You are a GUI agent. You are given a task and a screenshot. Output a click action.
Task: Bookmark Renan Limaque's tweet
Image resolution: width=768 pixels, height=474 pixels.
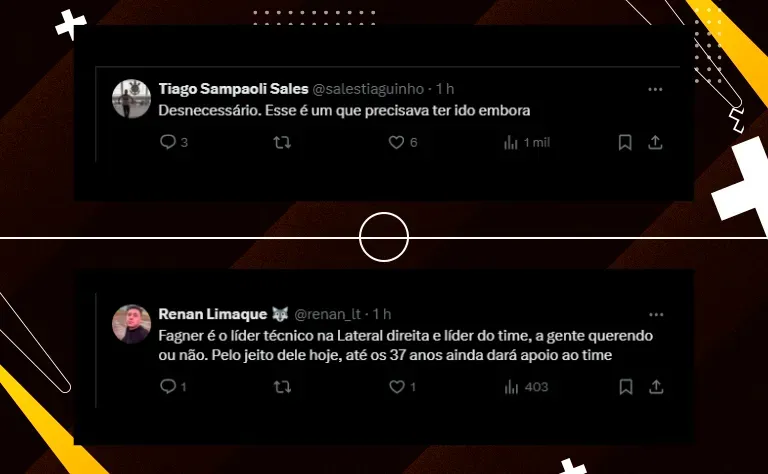click(x=625, y=387)
